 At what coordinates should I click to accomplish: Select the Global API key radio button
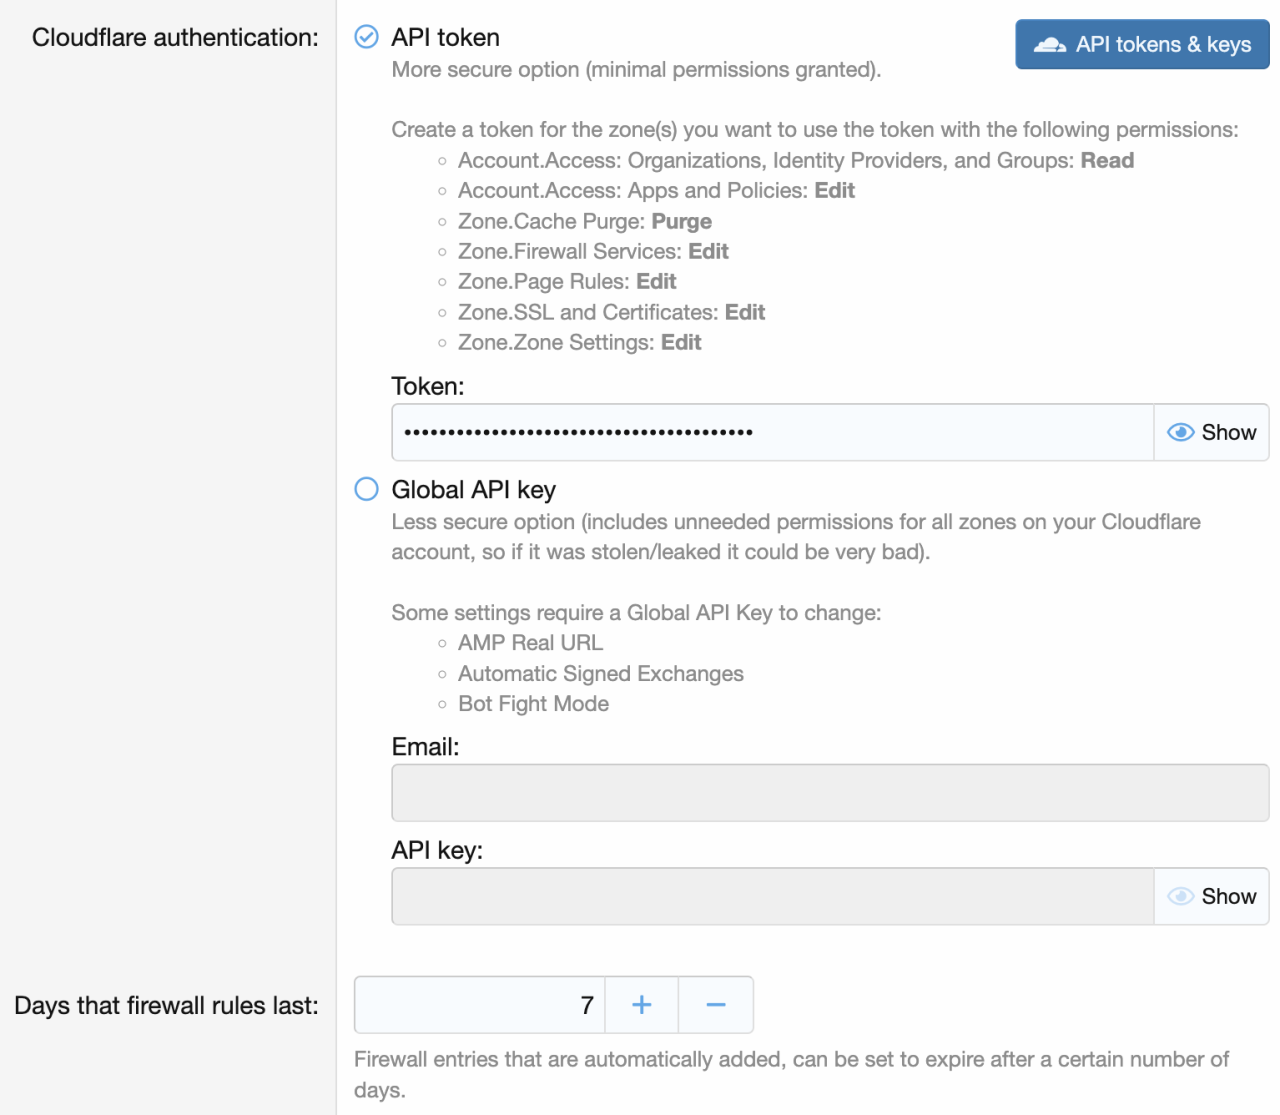tap(367, 489)
